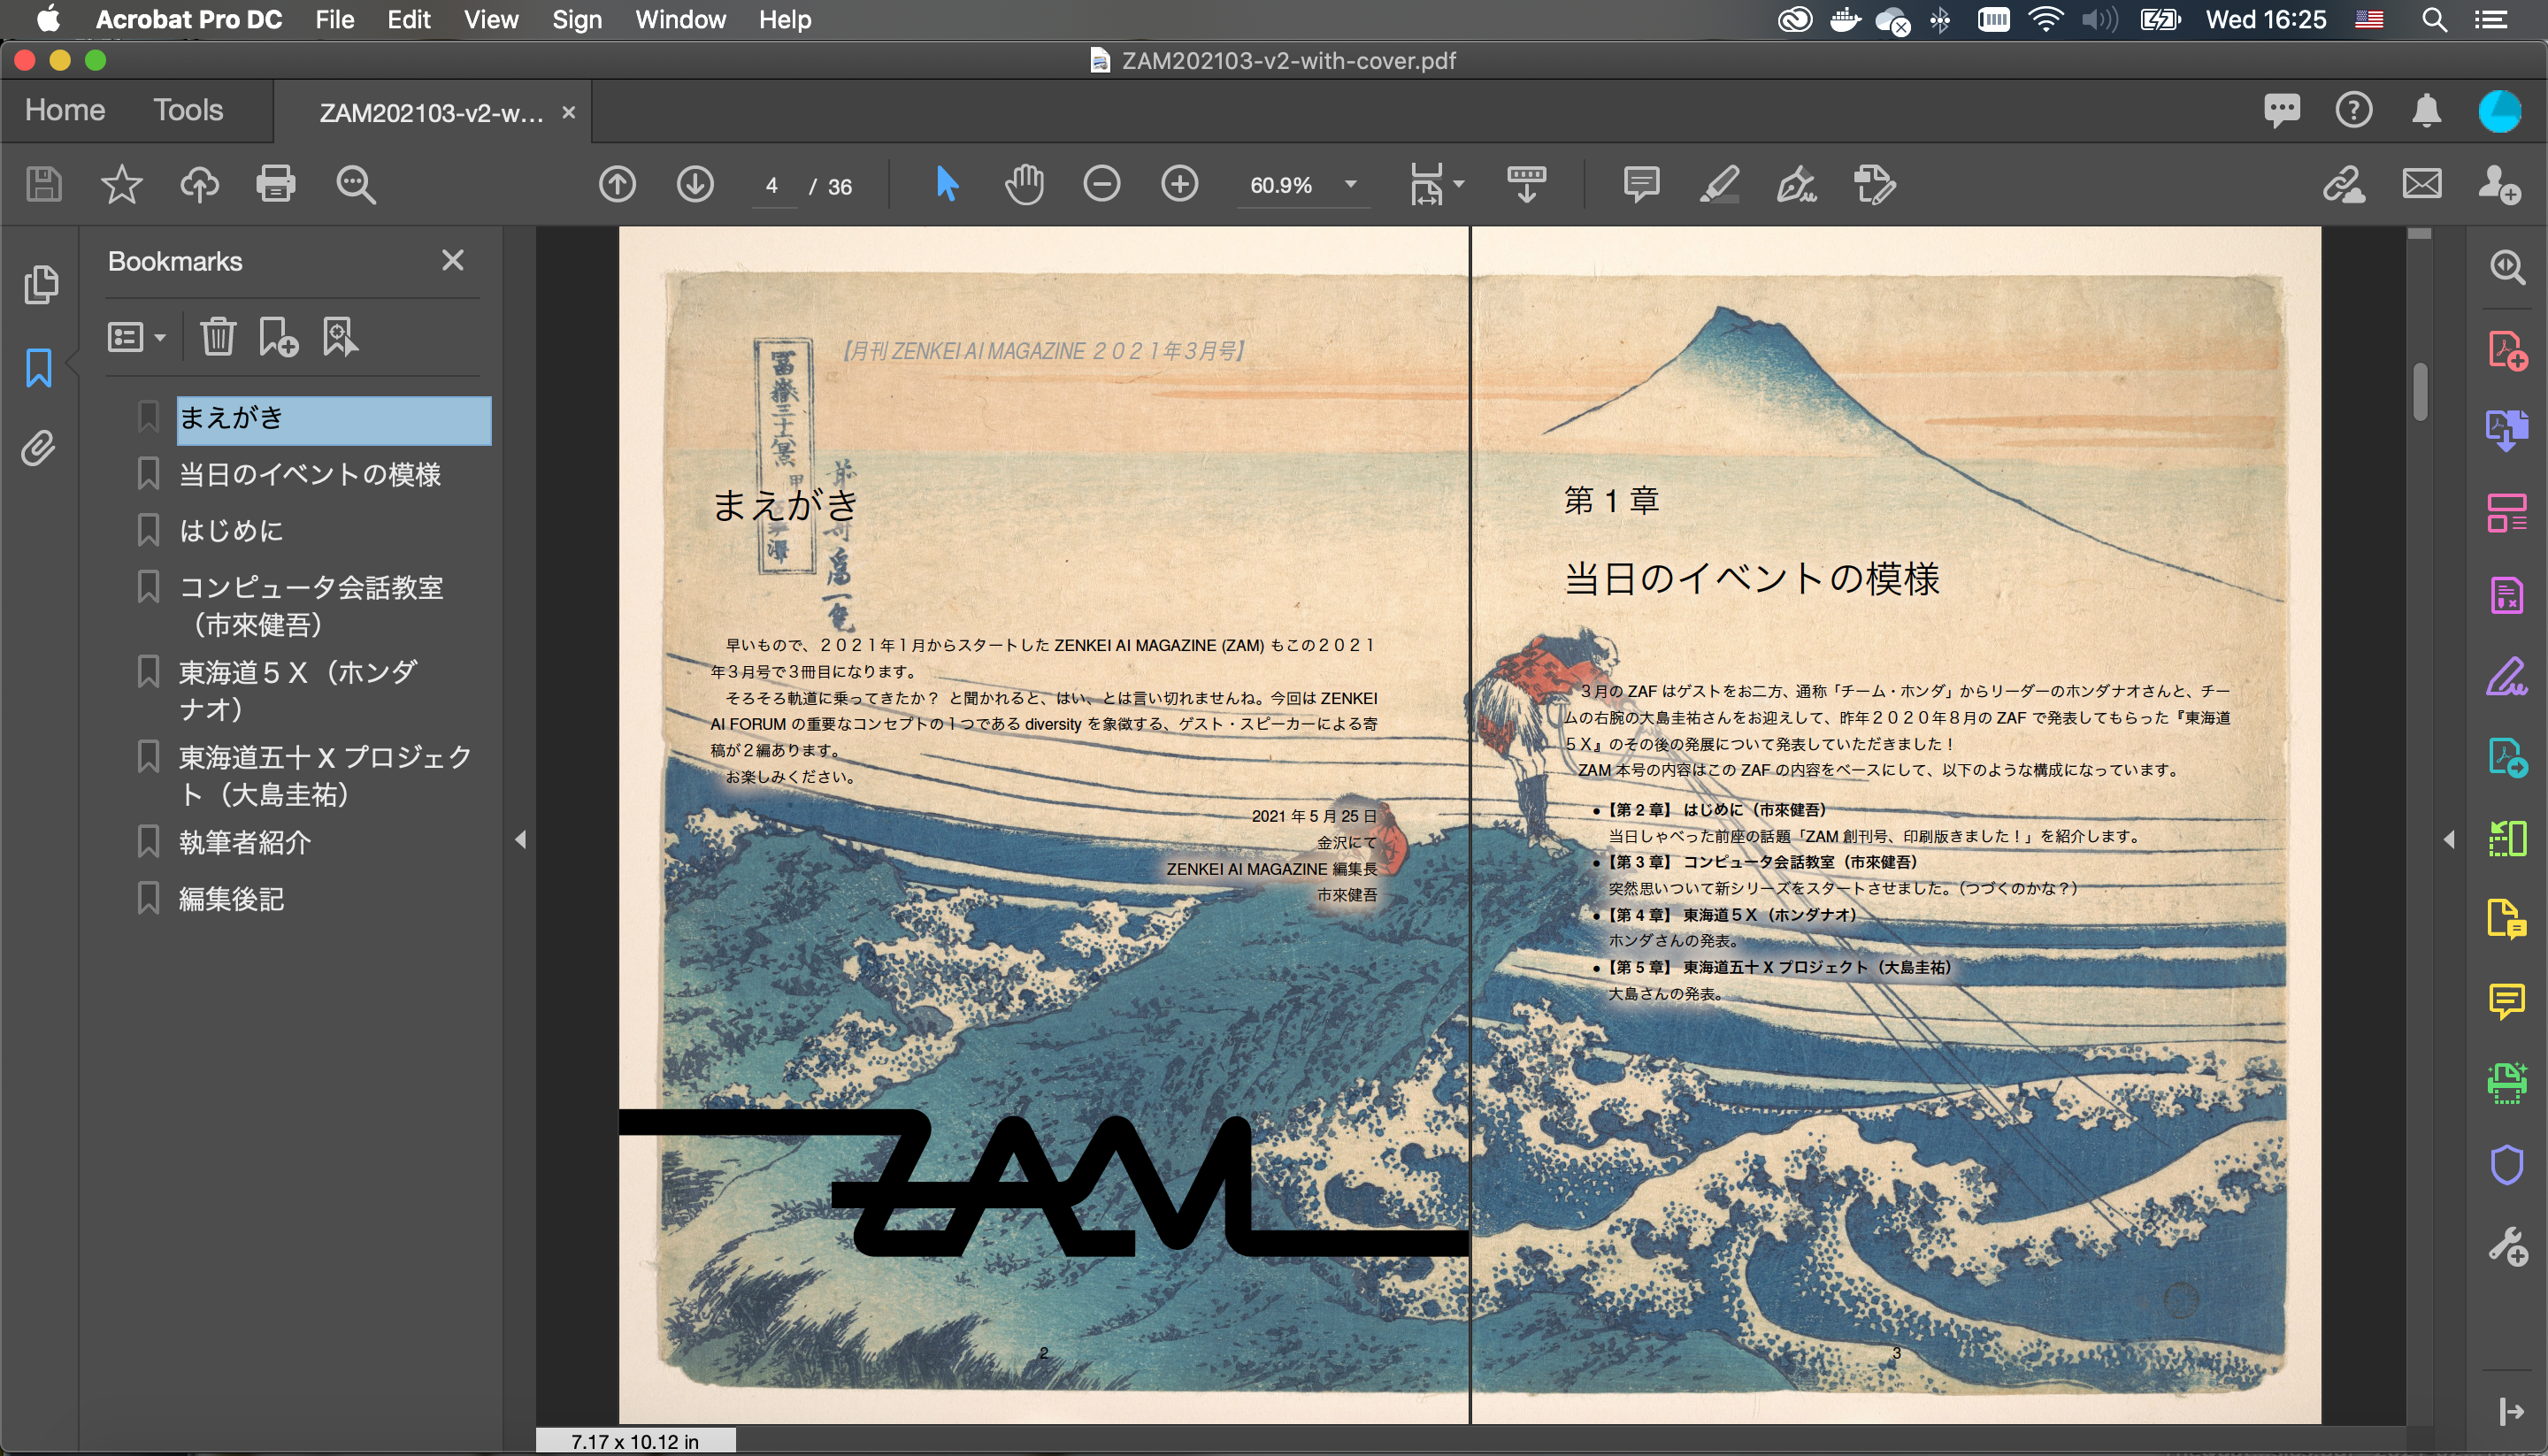Collapse the left navigation pane arrow

click(520, 839)
